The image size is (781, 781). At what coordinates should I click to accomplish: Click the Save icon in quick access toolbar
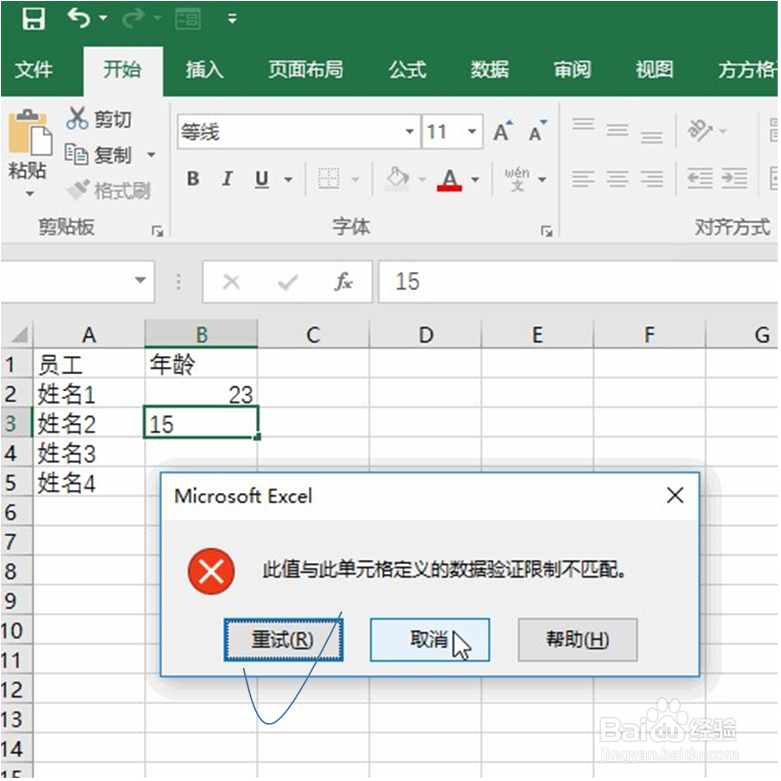[x=33, y=18]
